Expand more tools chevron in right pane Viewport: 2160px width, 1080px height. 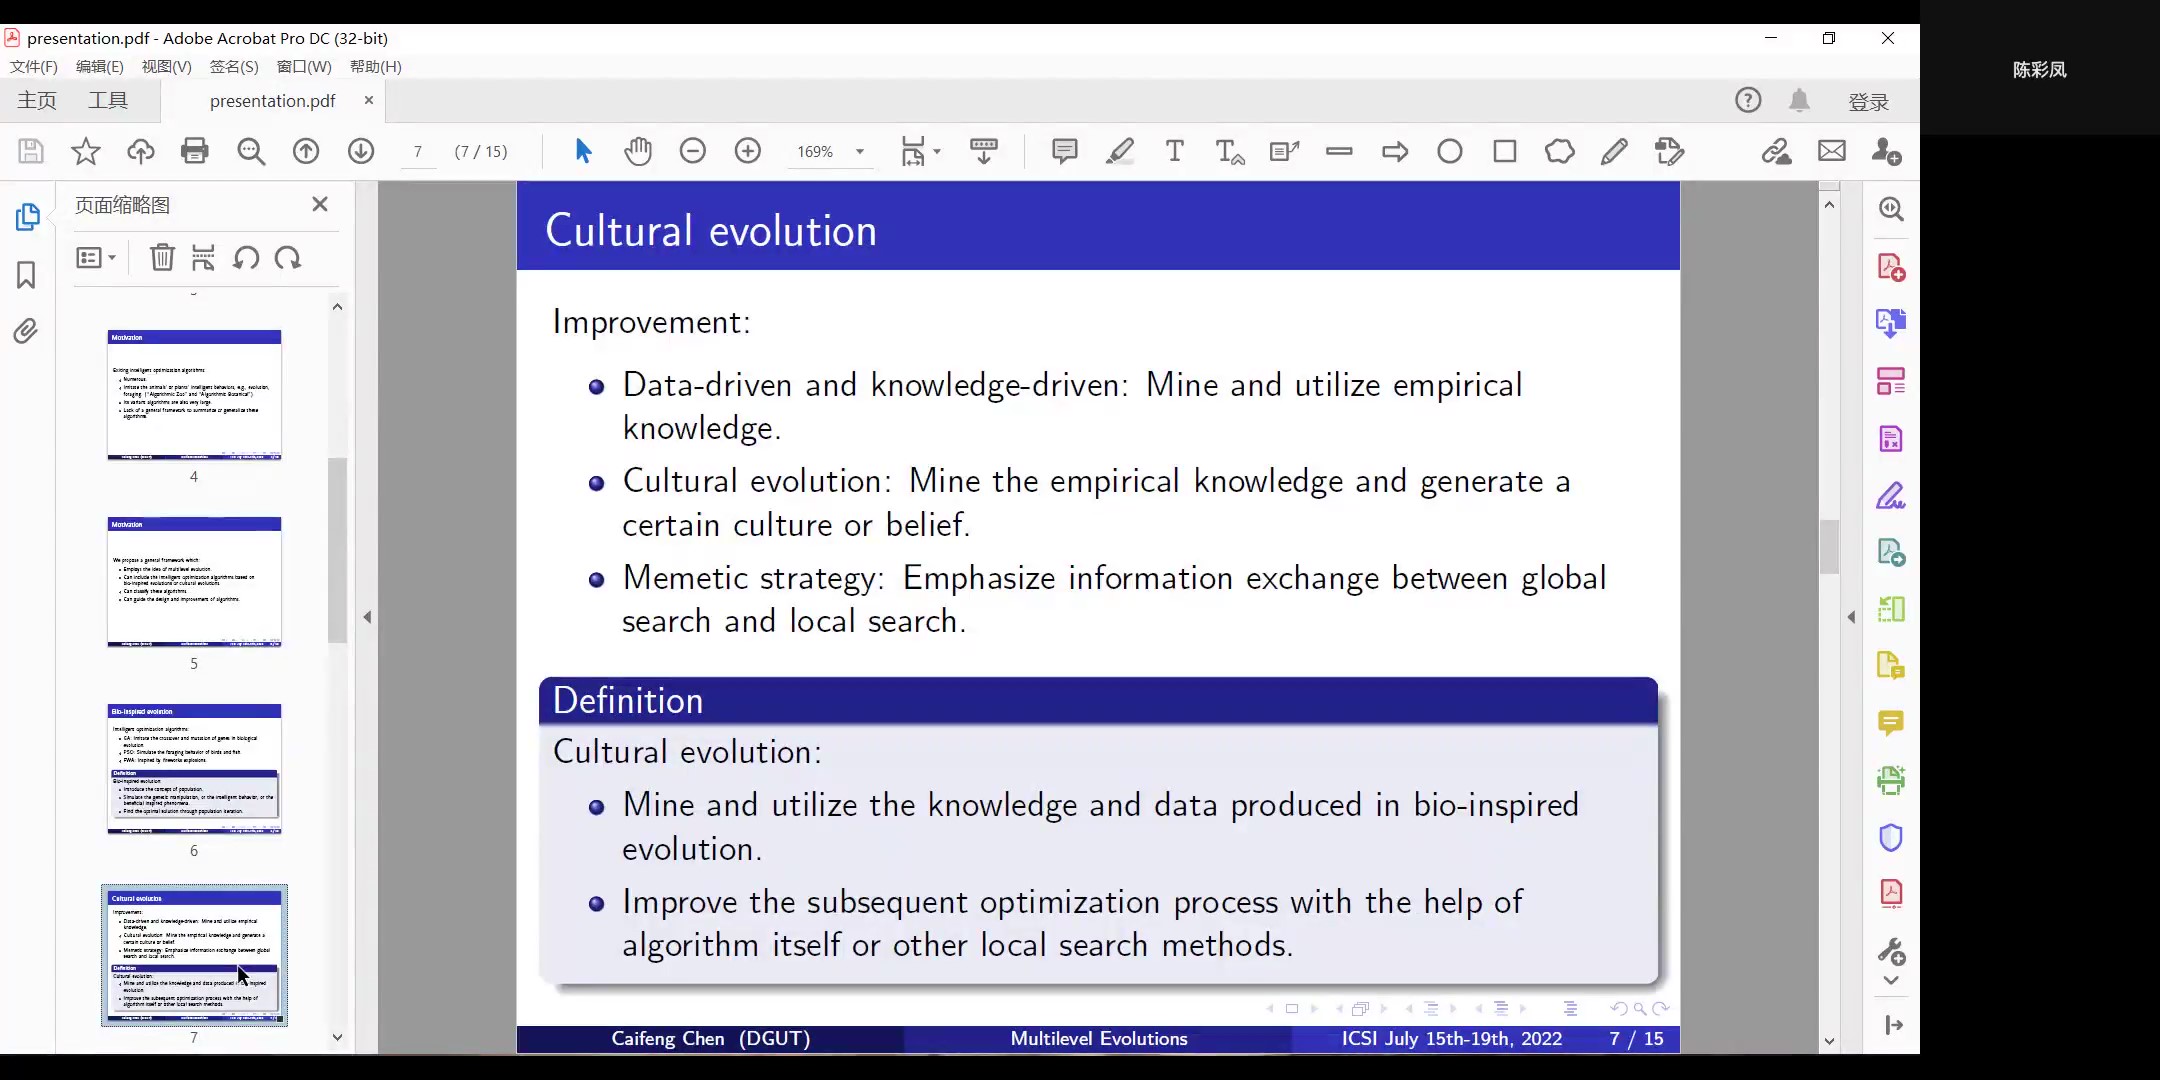[x=1891, y=980]
